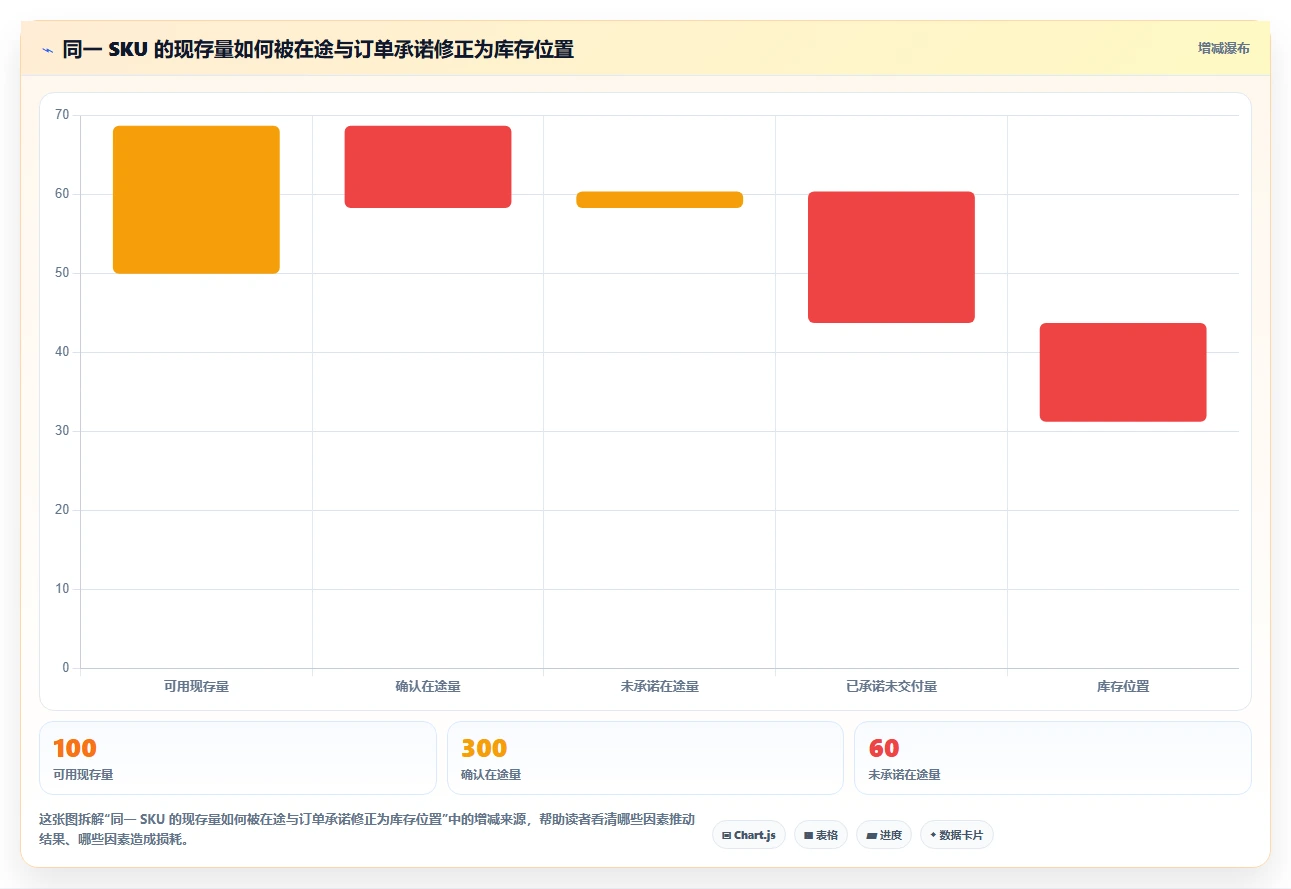Select the red 已承诺未交付量 waterfall bar
Screen dimensions: 1291x889
click(x=891, y=257)
